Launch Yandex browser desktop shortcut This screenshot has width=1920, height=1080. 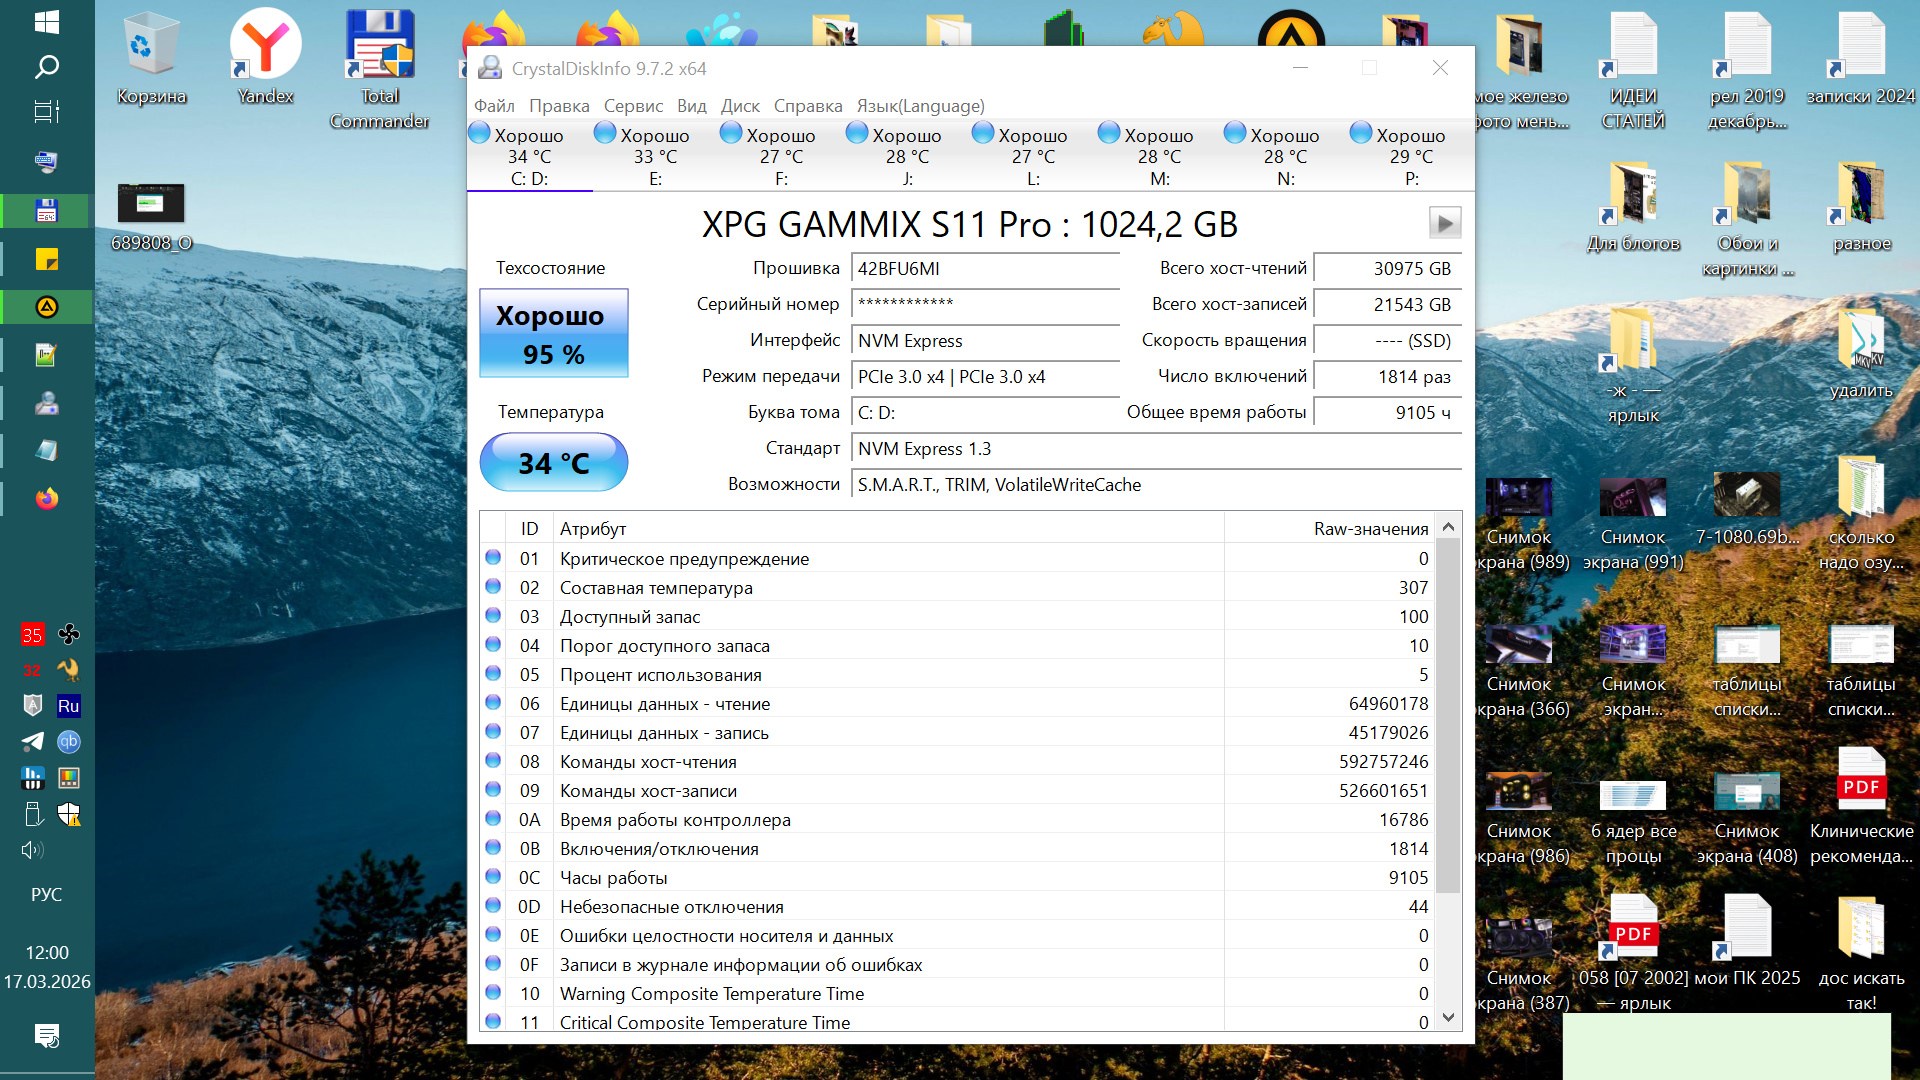tap(265, 57)
